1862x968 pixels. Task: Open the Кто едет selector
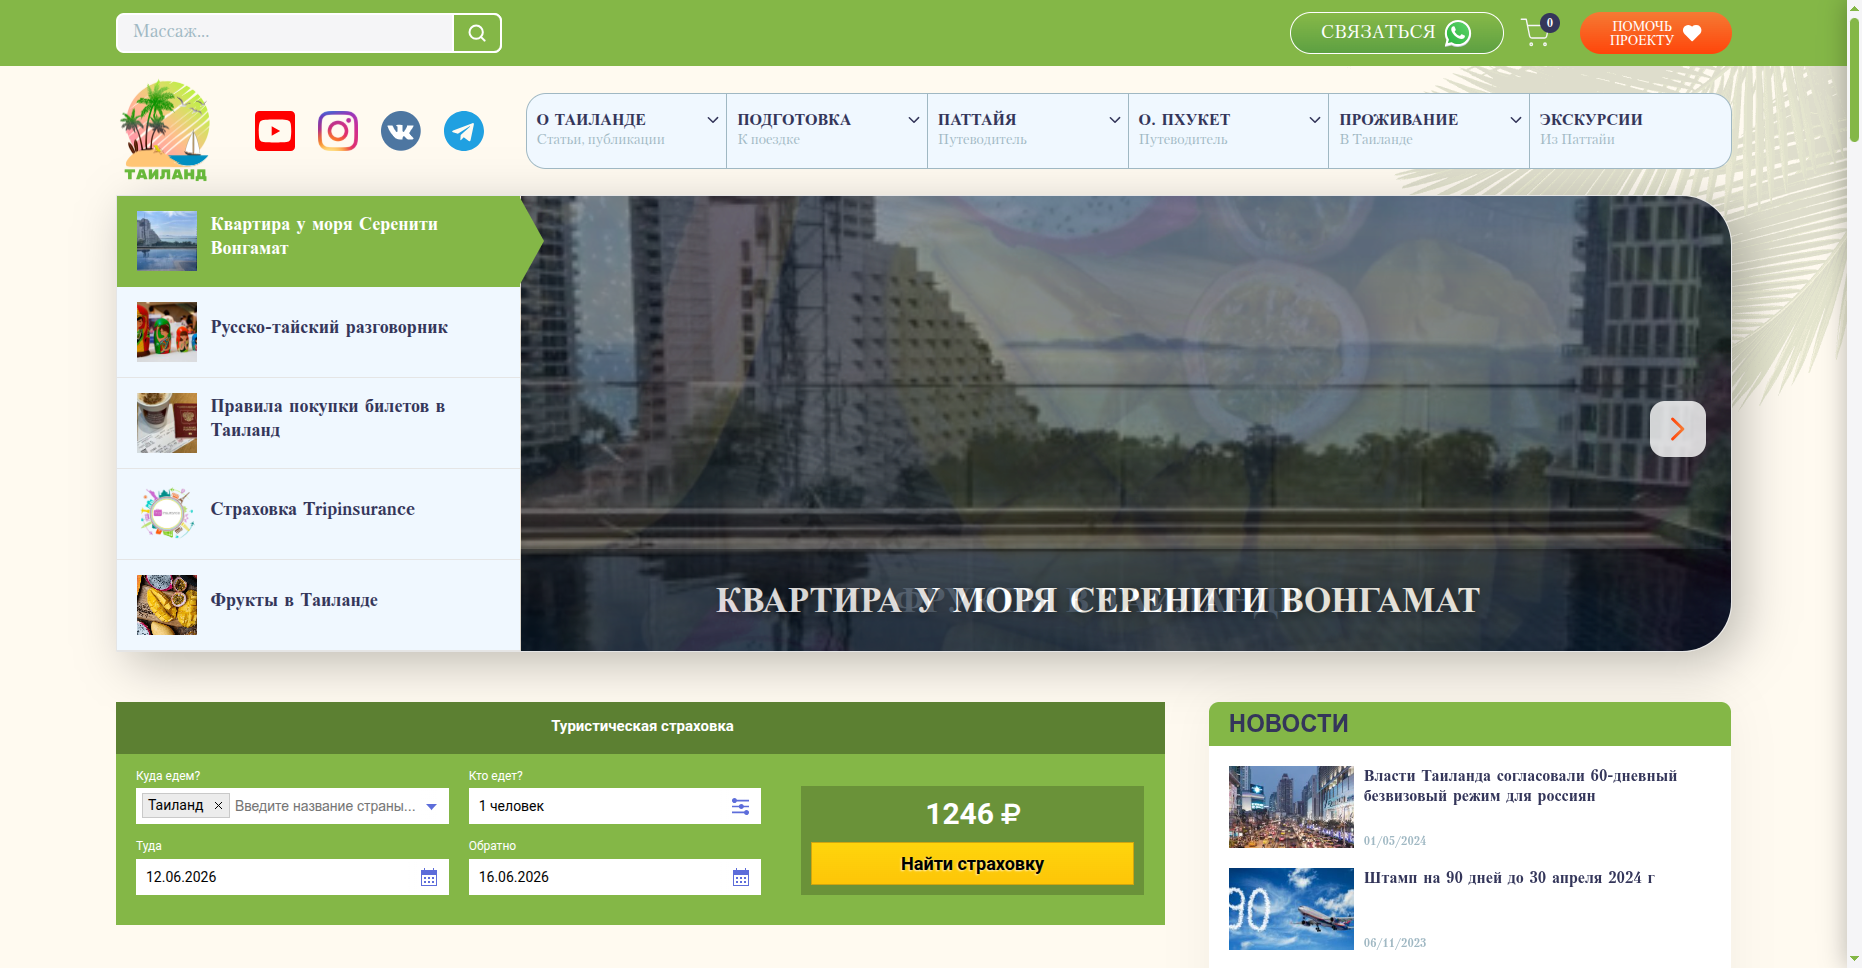(x=615, y=806)
